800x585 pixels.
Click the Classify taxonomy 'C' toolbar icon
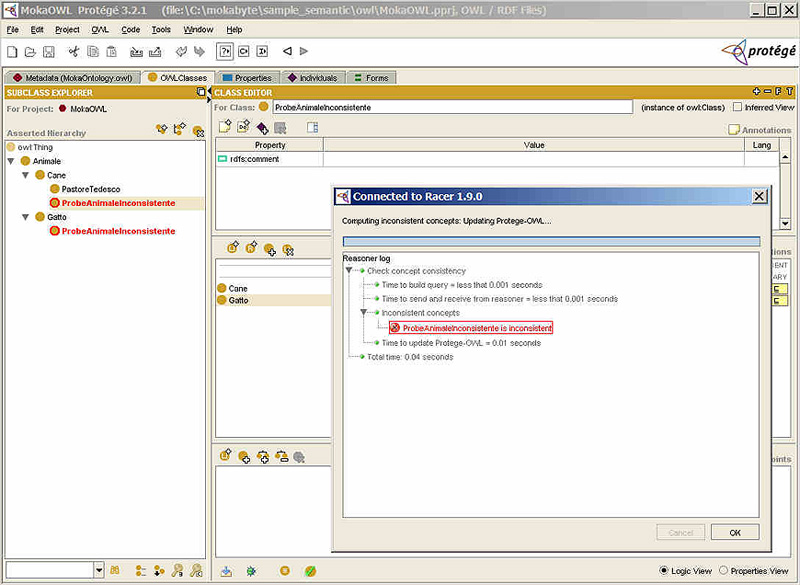click(x=244, y=52)
